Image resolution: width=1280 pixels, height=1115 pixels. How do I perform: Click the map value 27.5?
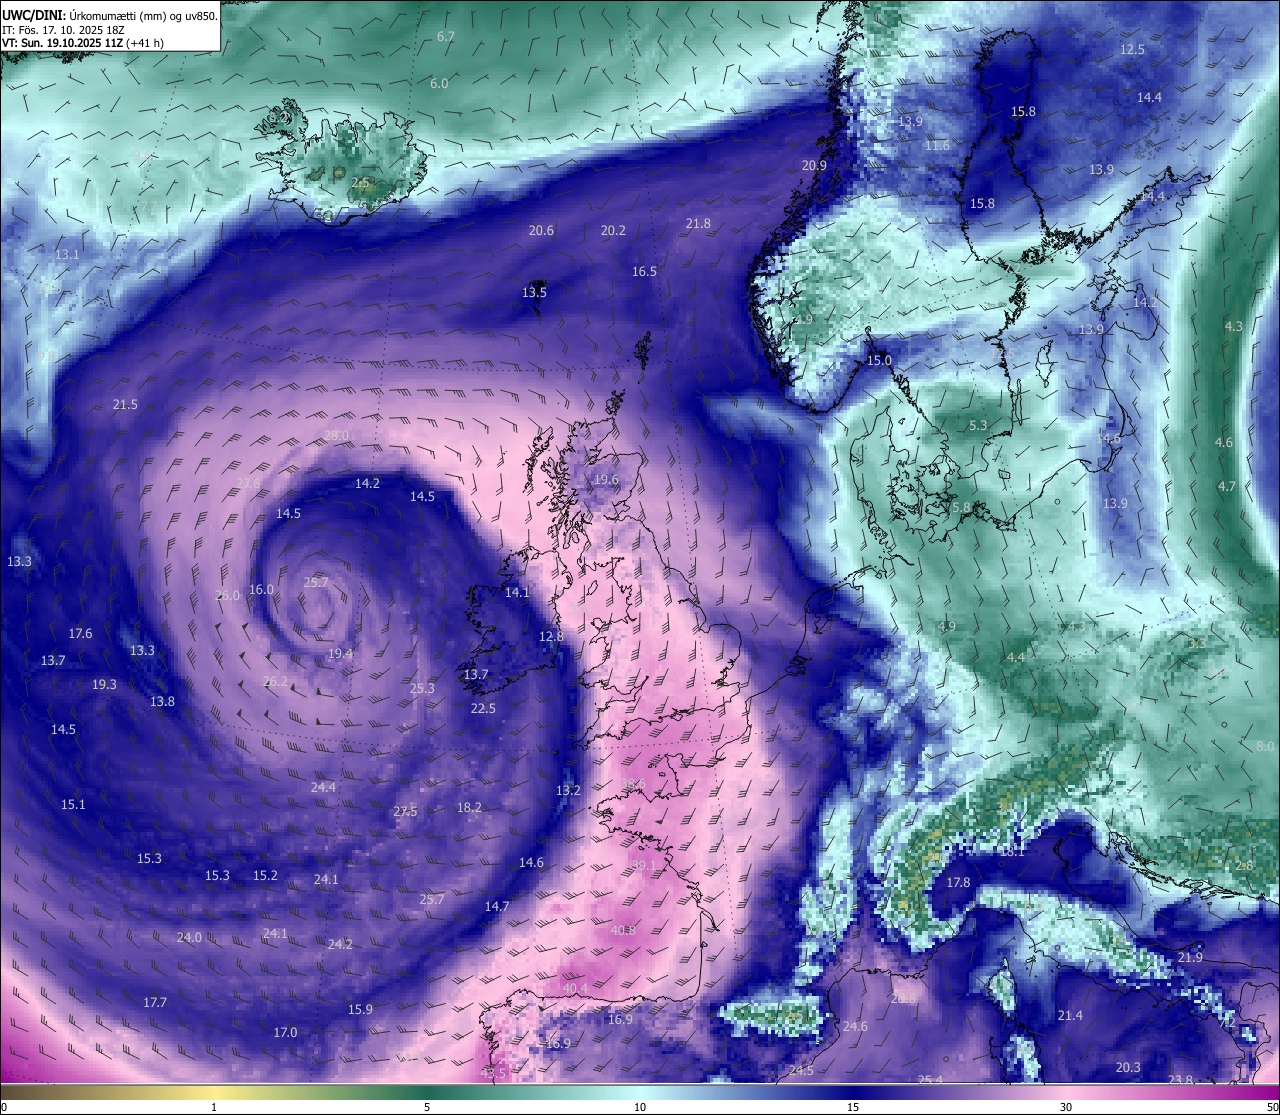coord(405,811)
